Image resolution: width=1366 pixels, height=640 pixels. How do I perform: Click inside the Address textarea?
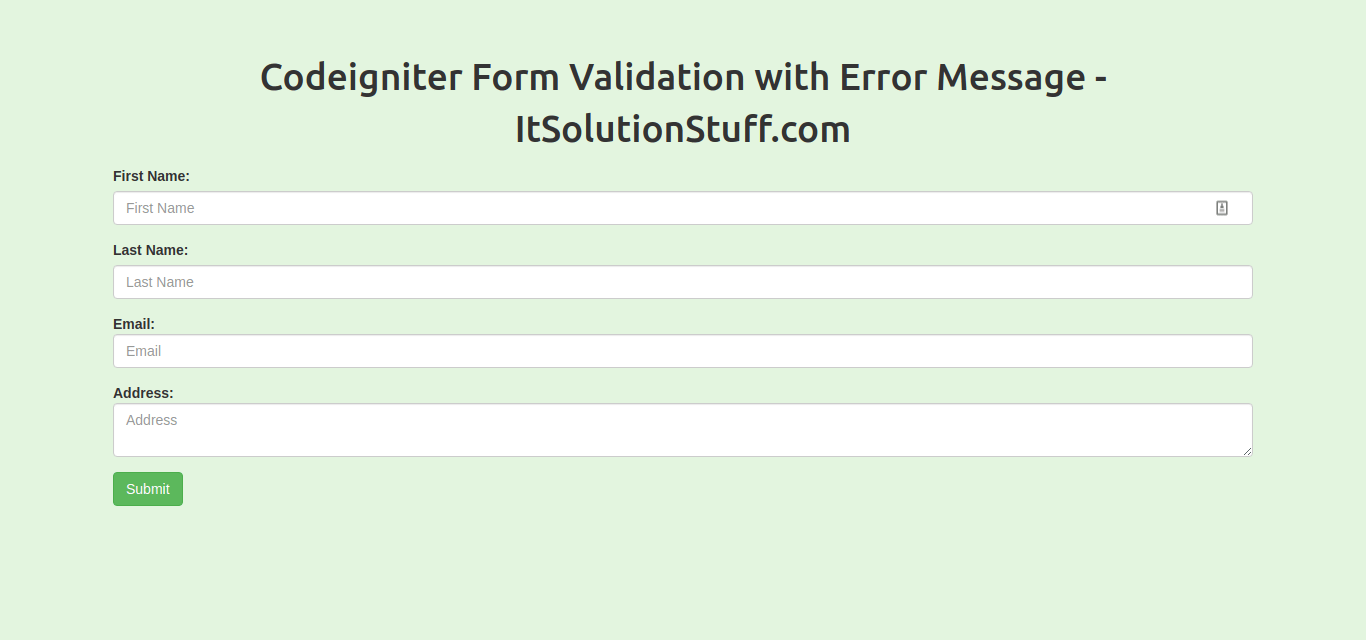[x=683, y=430]
